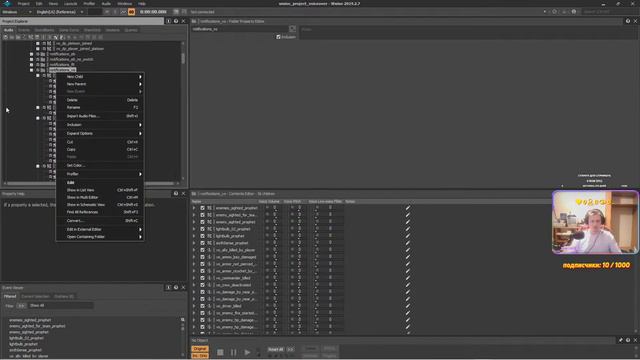This screenshot has width=640, height=360.
Task: Click the stop button in Transport Control
Action: tap(220, 352)
